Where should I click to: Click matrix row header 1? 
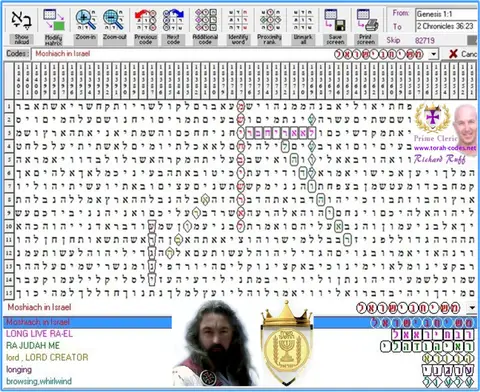(9, 107)
